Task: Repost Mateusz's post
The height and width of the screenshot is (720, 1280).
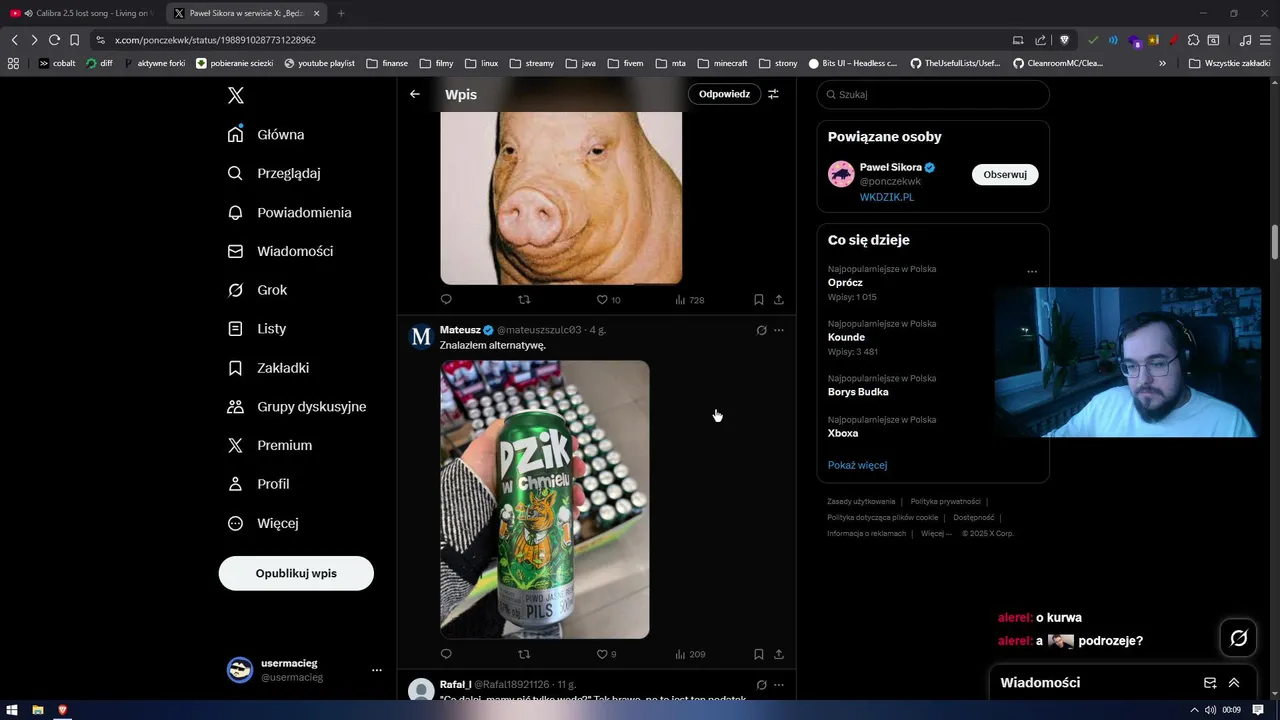Action: point(524,654)
